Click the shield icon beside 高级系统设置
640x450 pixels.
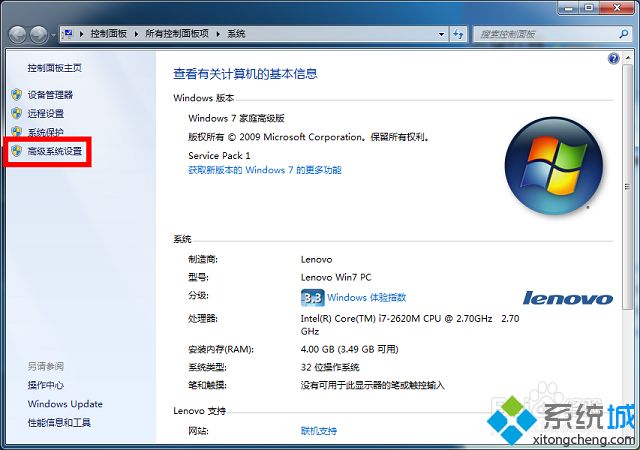coord(16,151)
